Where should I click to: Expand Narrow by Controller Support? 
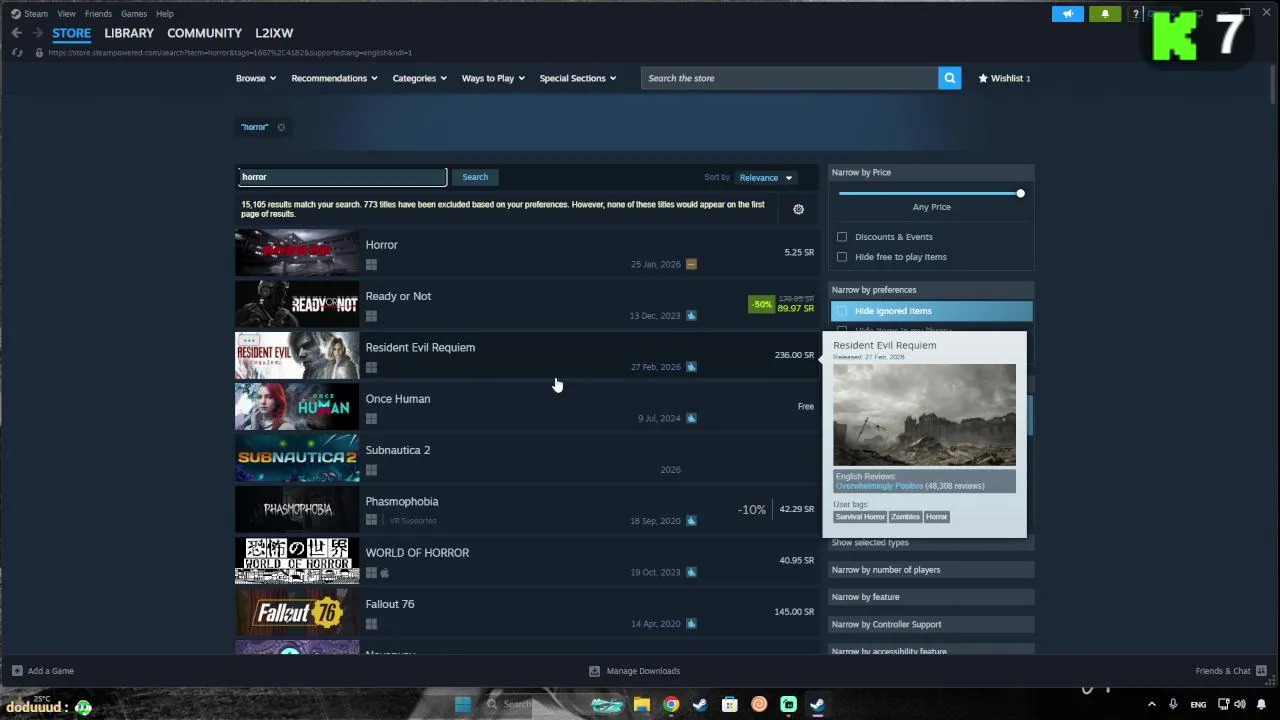[x=931, y=624]
